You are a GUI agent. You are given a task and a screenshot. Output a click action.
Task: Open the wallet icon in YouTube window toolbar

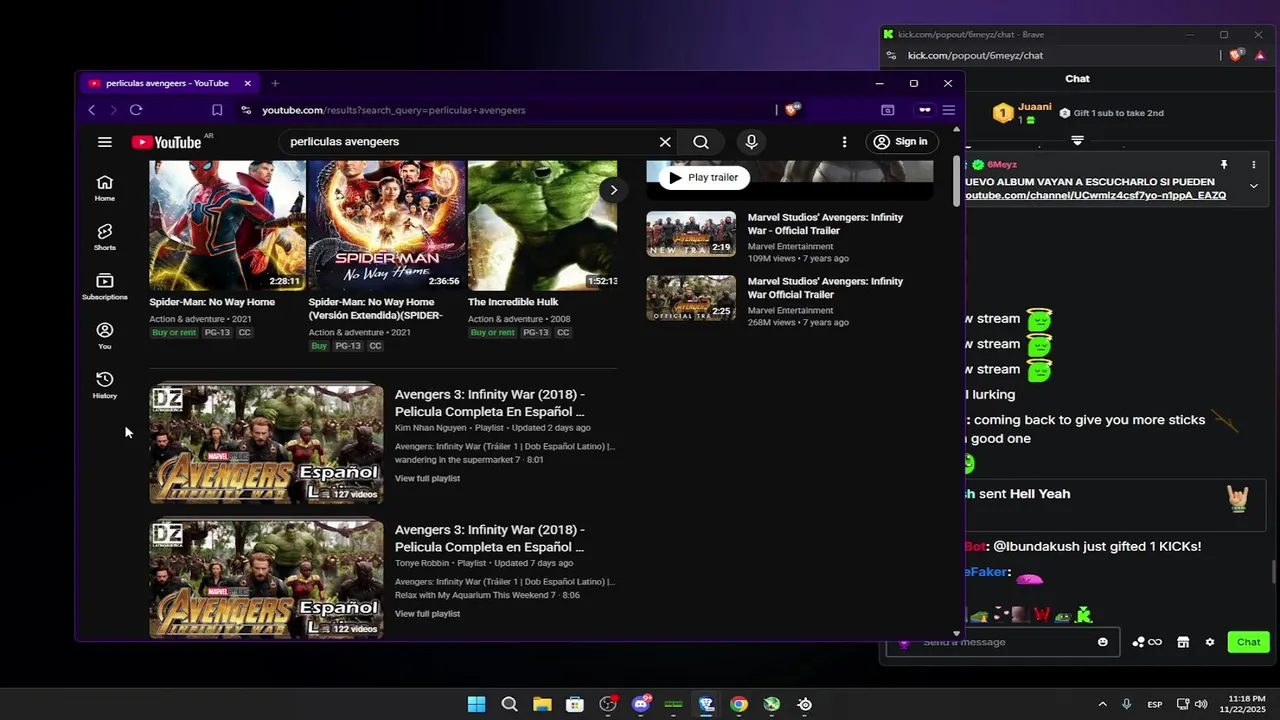887,110
